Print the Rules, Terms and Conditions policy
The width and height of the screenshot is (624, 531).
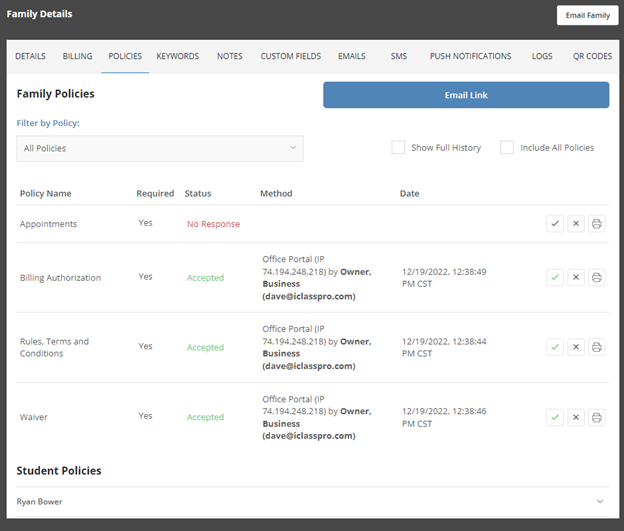click(597, 347)
